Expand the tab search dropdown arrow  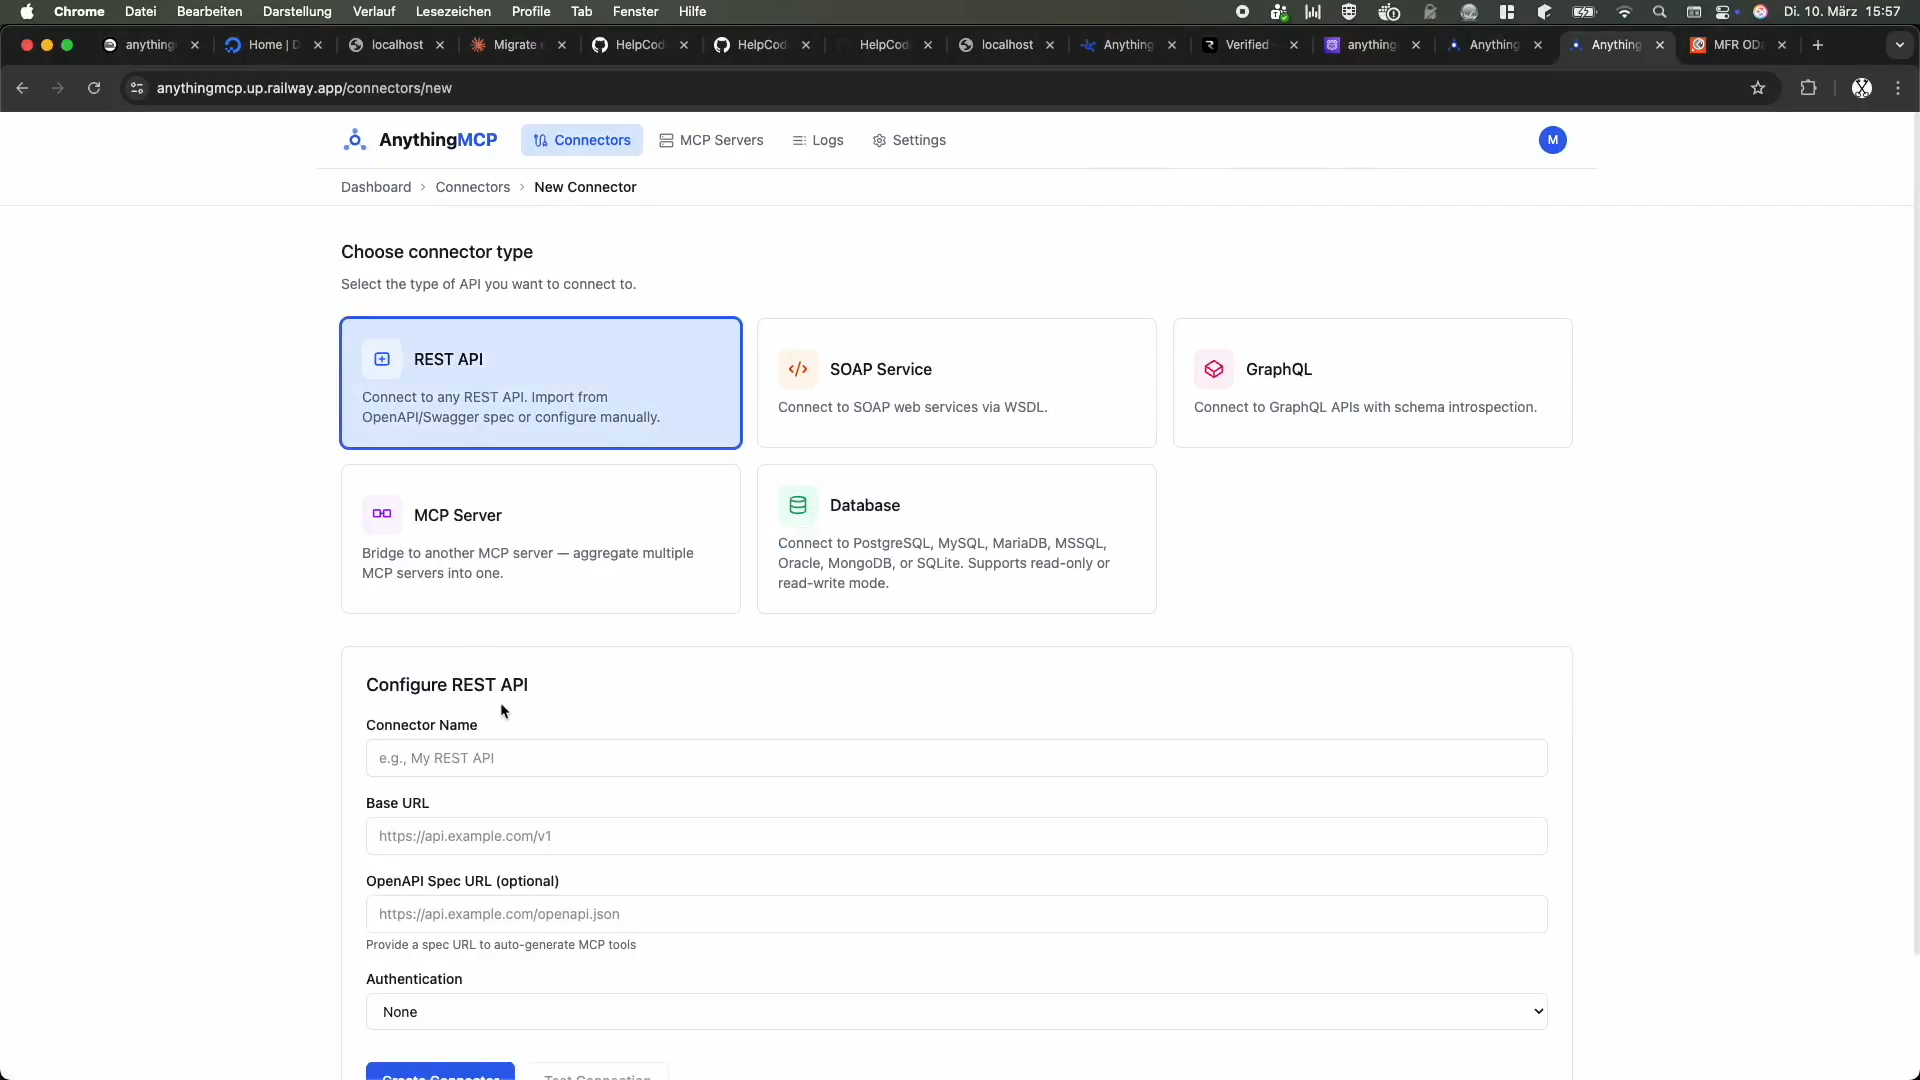[1900, 45]
